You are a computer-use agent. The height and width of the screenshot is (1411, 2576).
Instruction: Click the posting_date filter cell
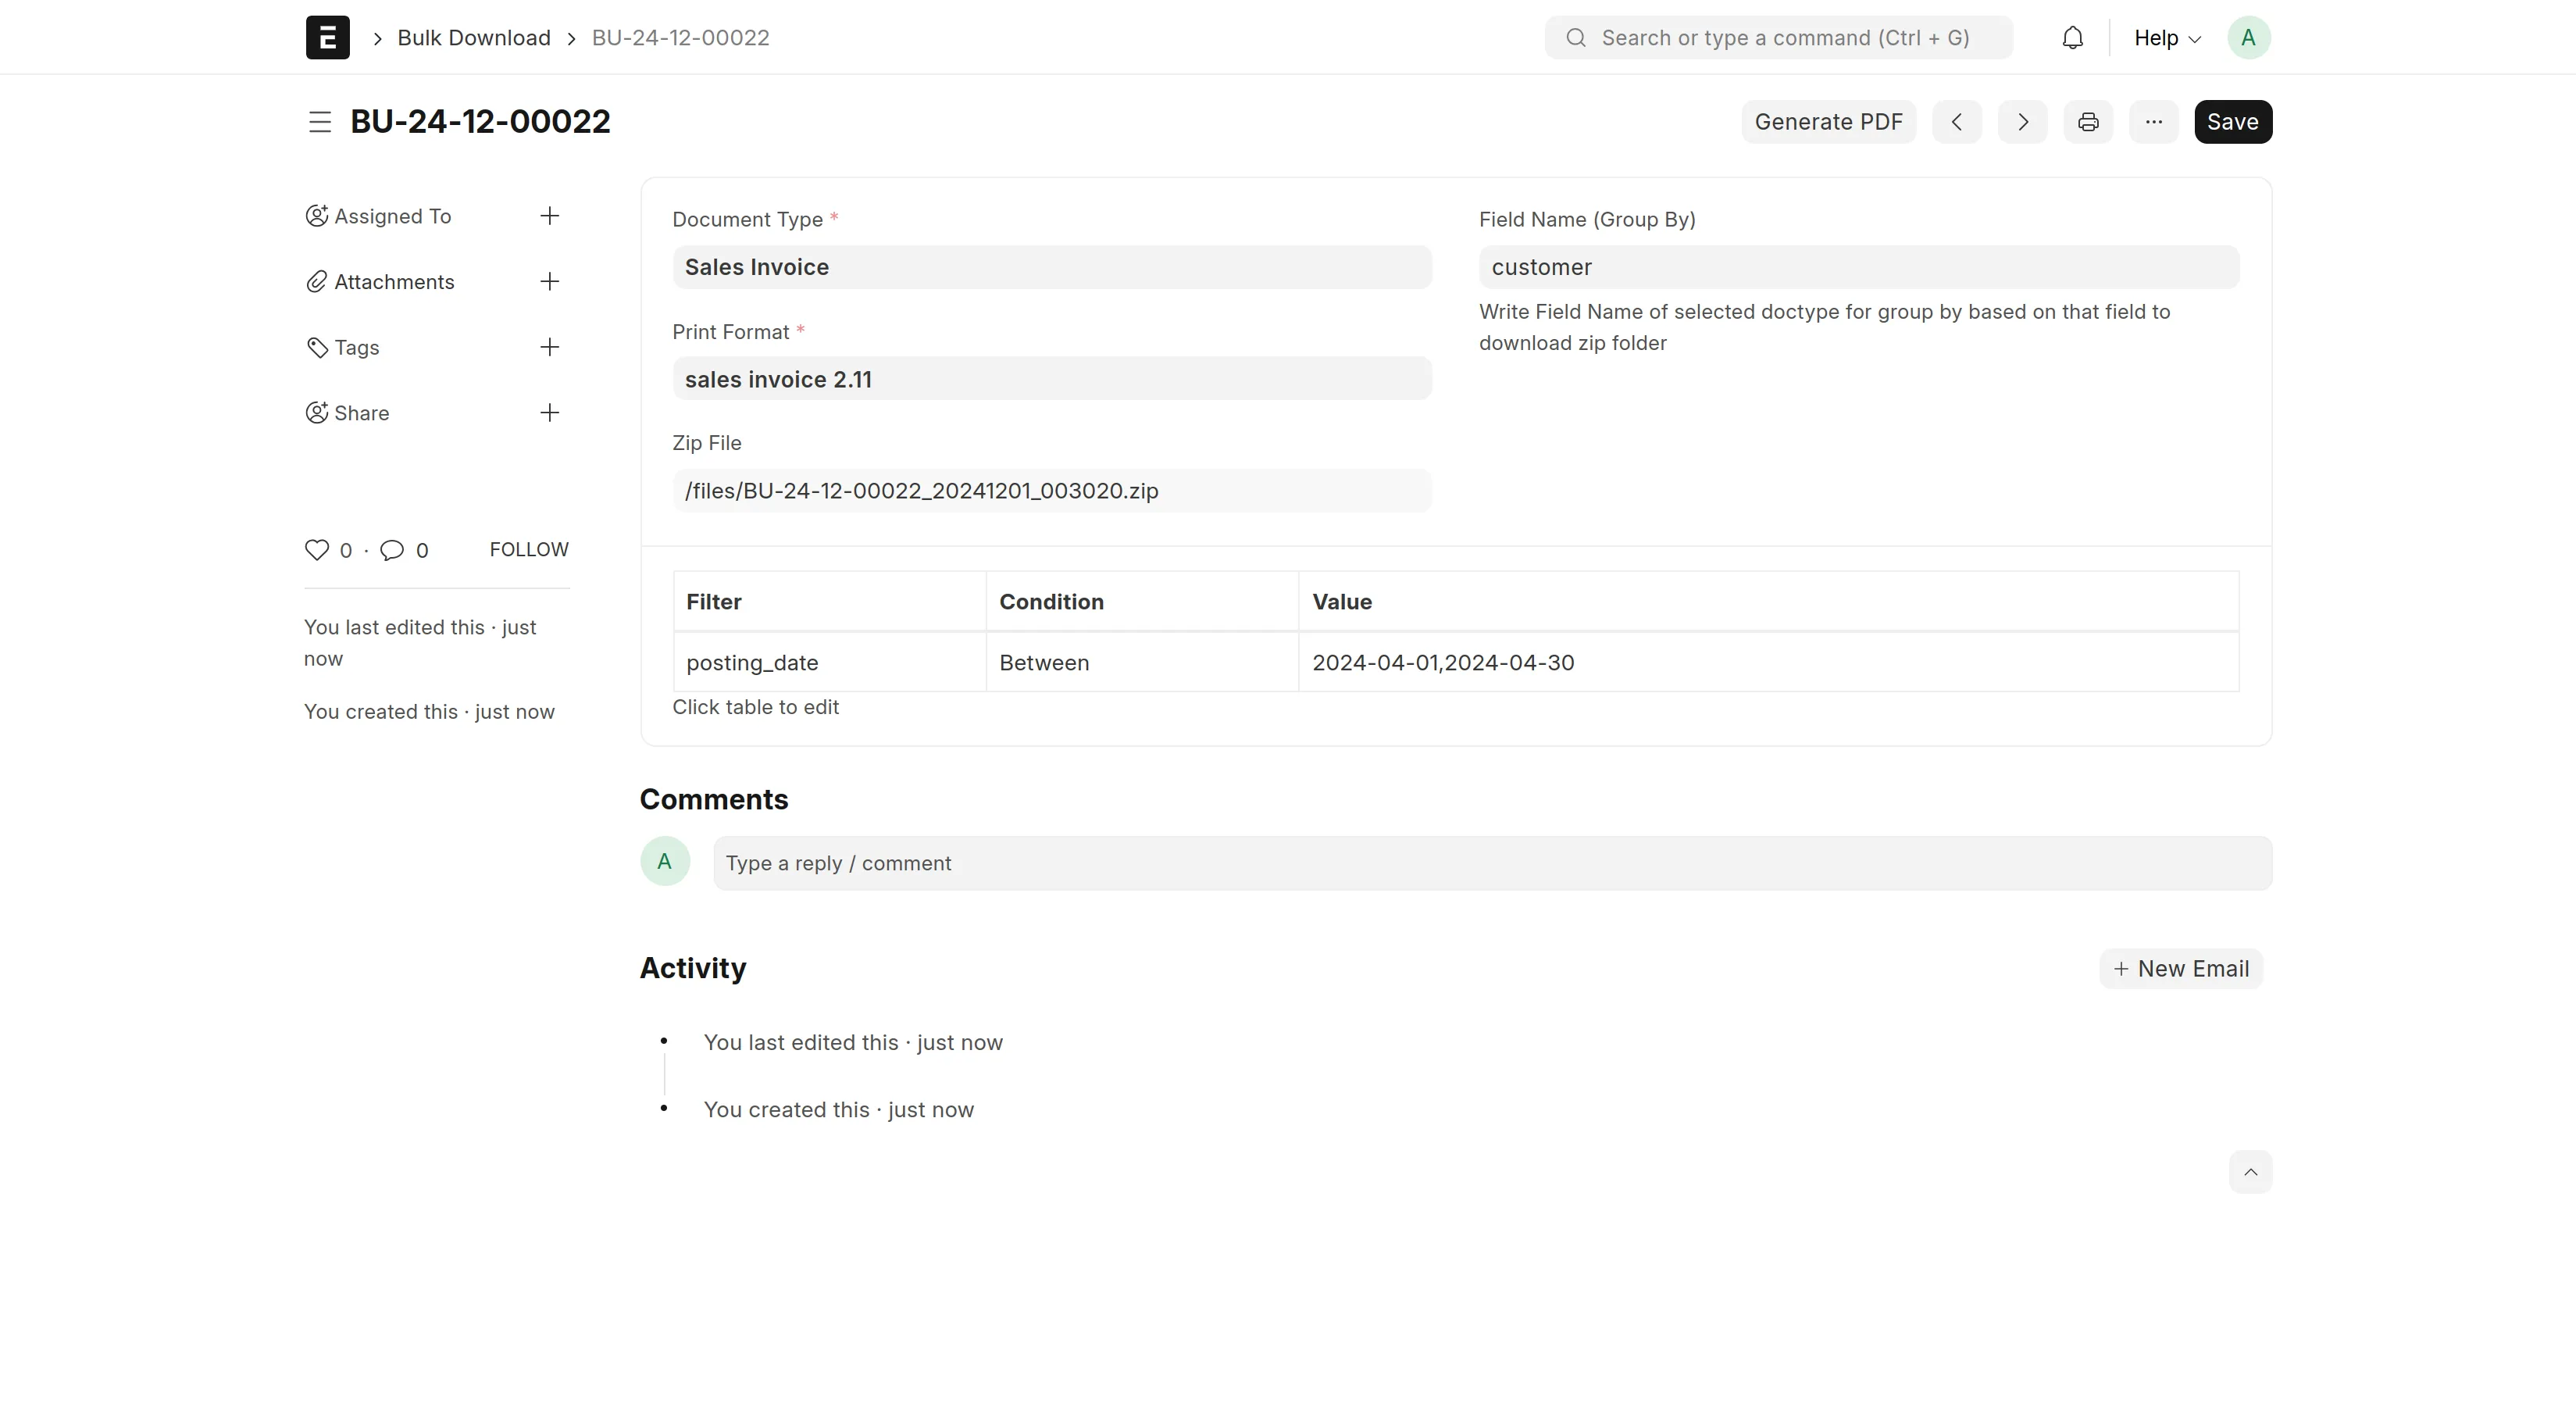pos(829,662)
